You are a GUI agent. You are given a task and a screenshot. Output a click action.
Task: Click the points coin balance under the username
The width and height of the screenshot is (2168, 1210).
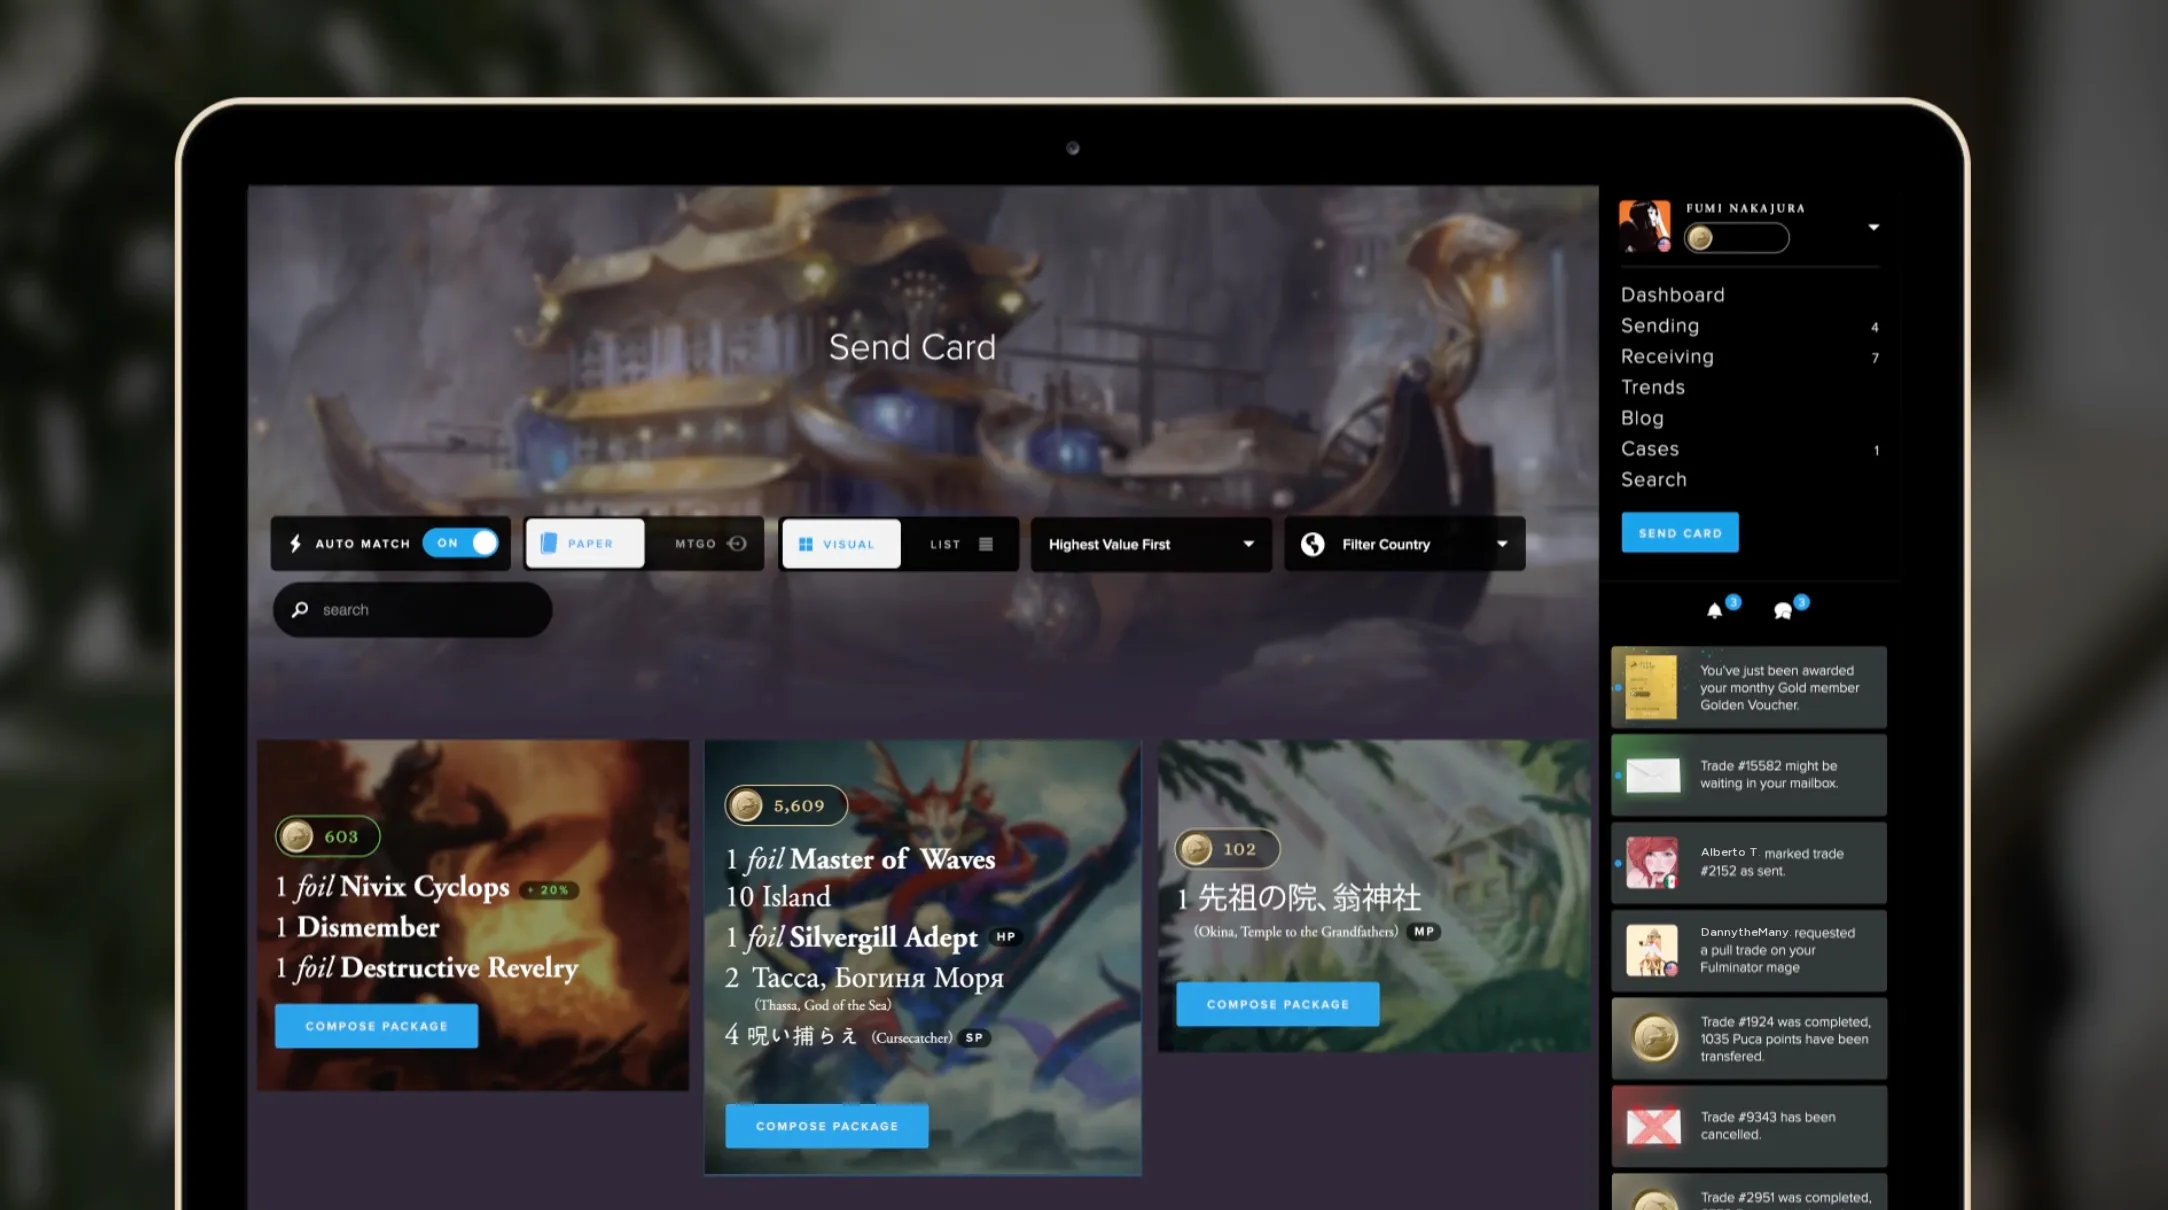[1736, 238]
